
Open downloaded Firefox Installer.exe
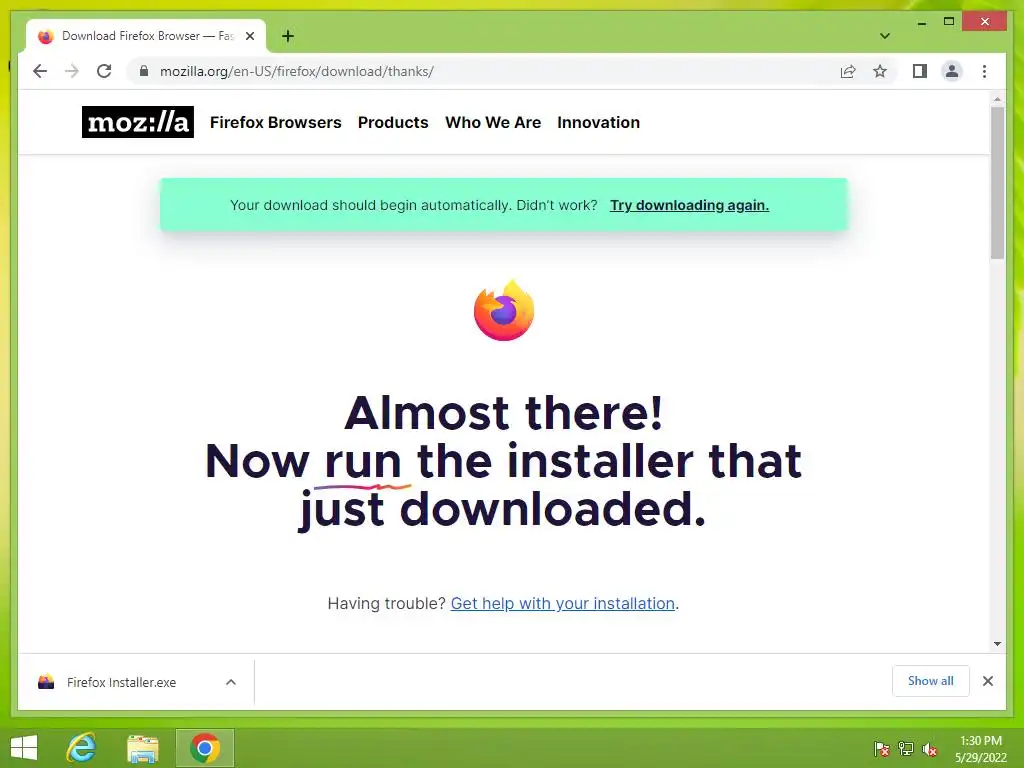tap(121, 682)
